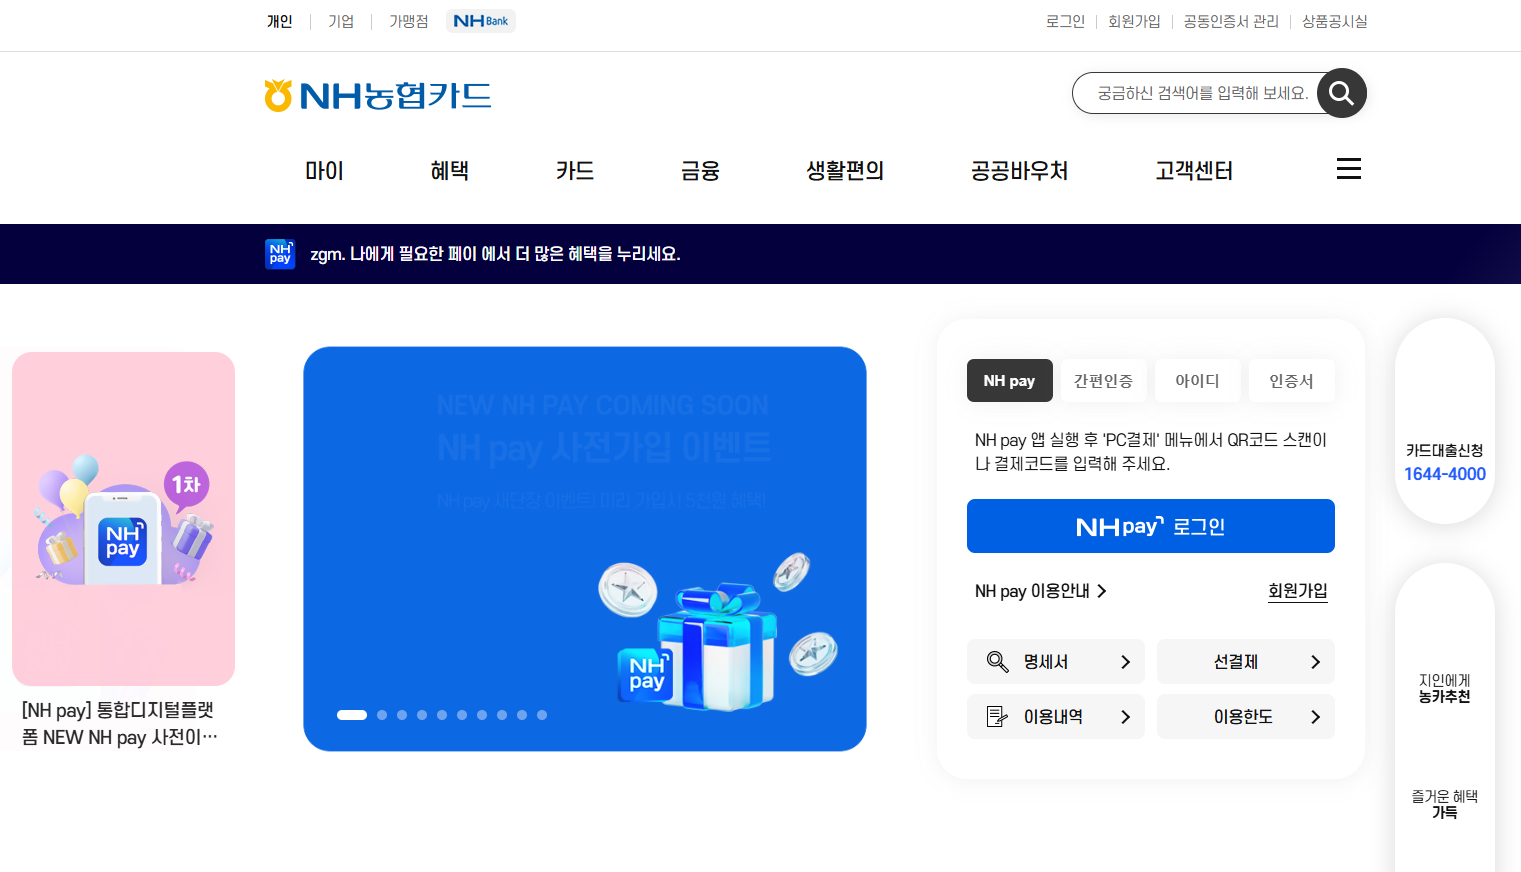
Task: Open the 금융 menu
Action: pyautogui.click(x=700, y=171)
